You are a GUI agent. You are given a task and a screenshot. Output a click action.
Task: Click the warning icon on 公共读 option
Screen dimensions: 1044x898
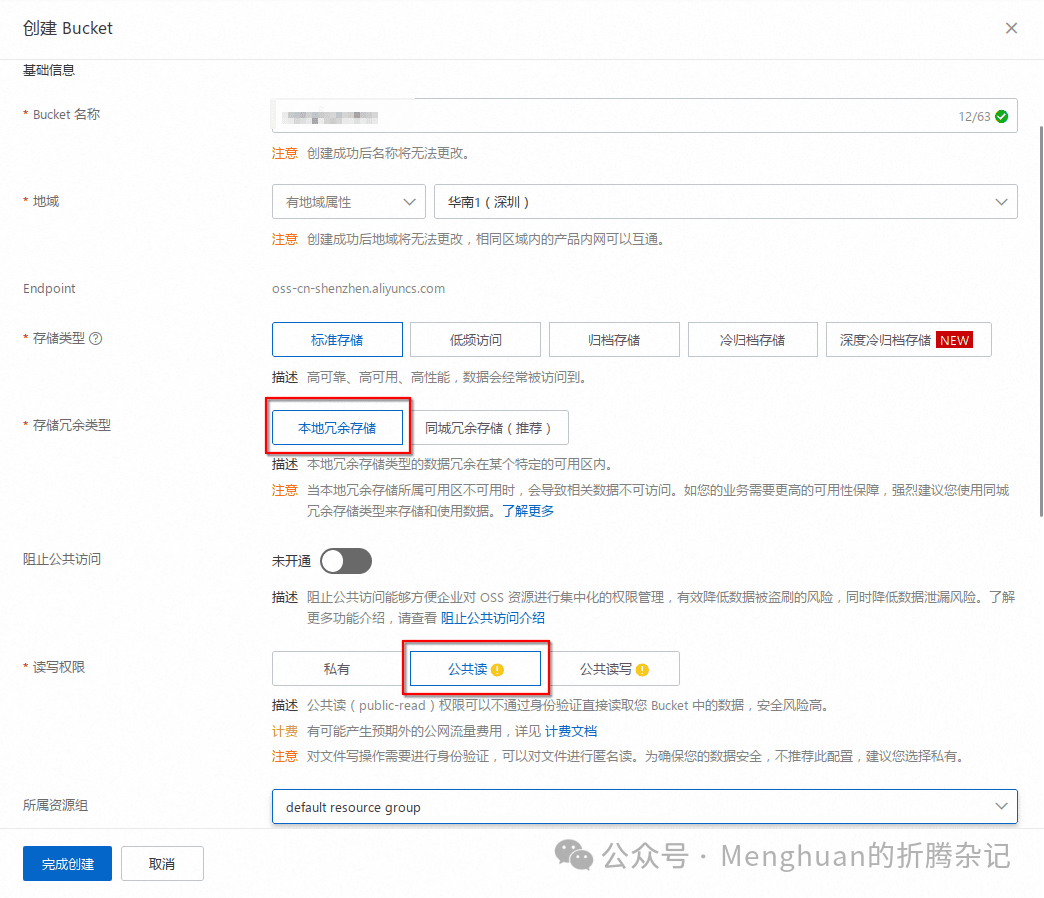[501, 668]
